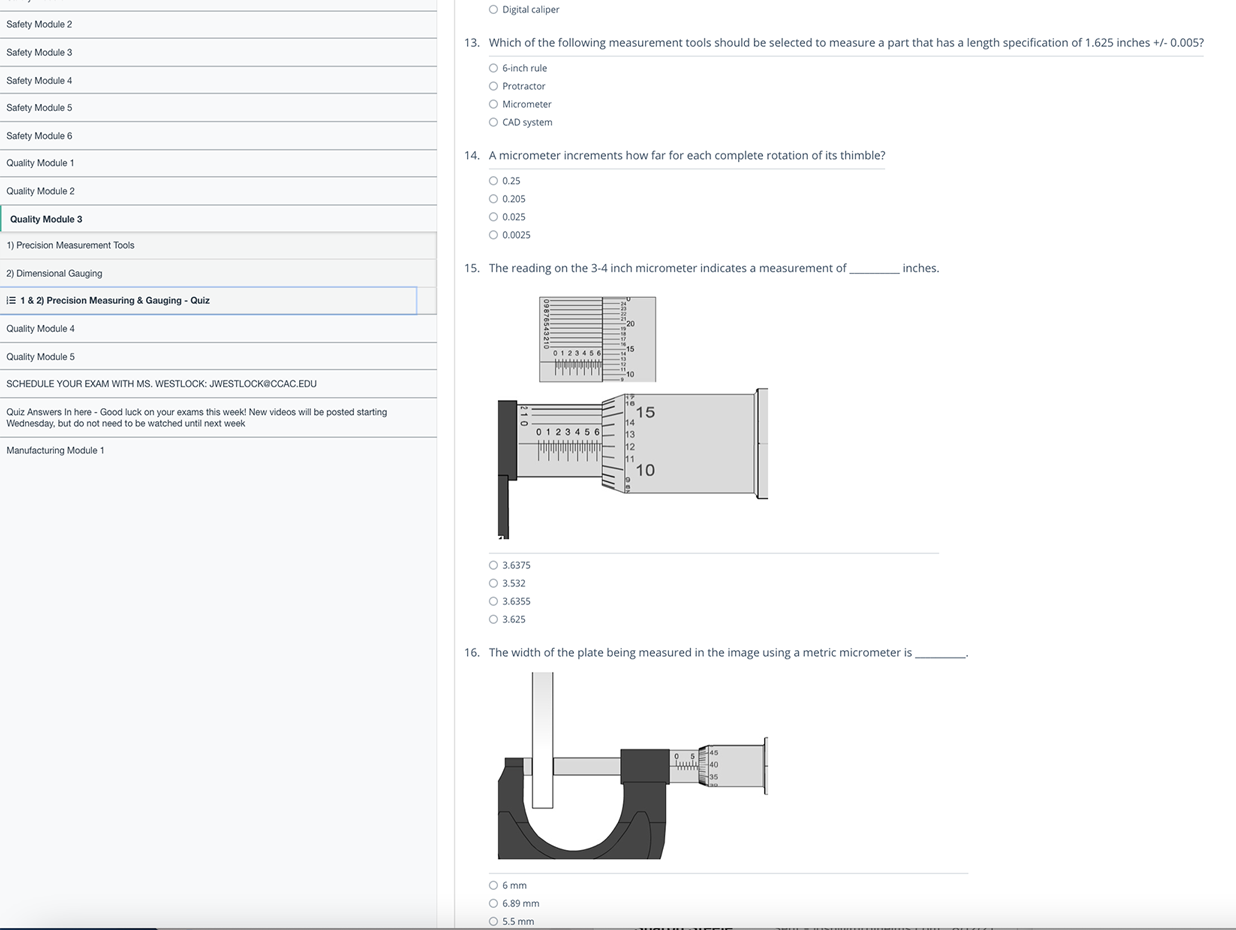
Task: Click the quiz list icon beside quiz title
Action: pyautogui.click(x=10, y=300)
